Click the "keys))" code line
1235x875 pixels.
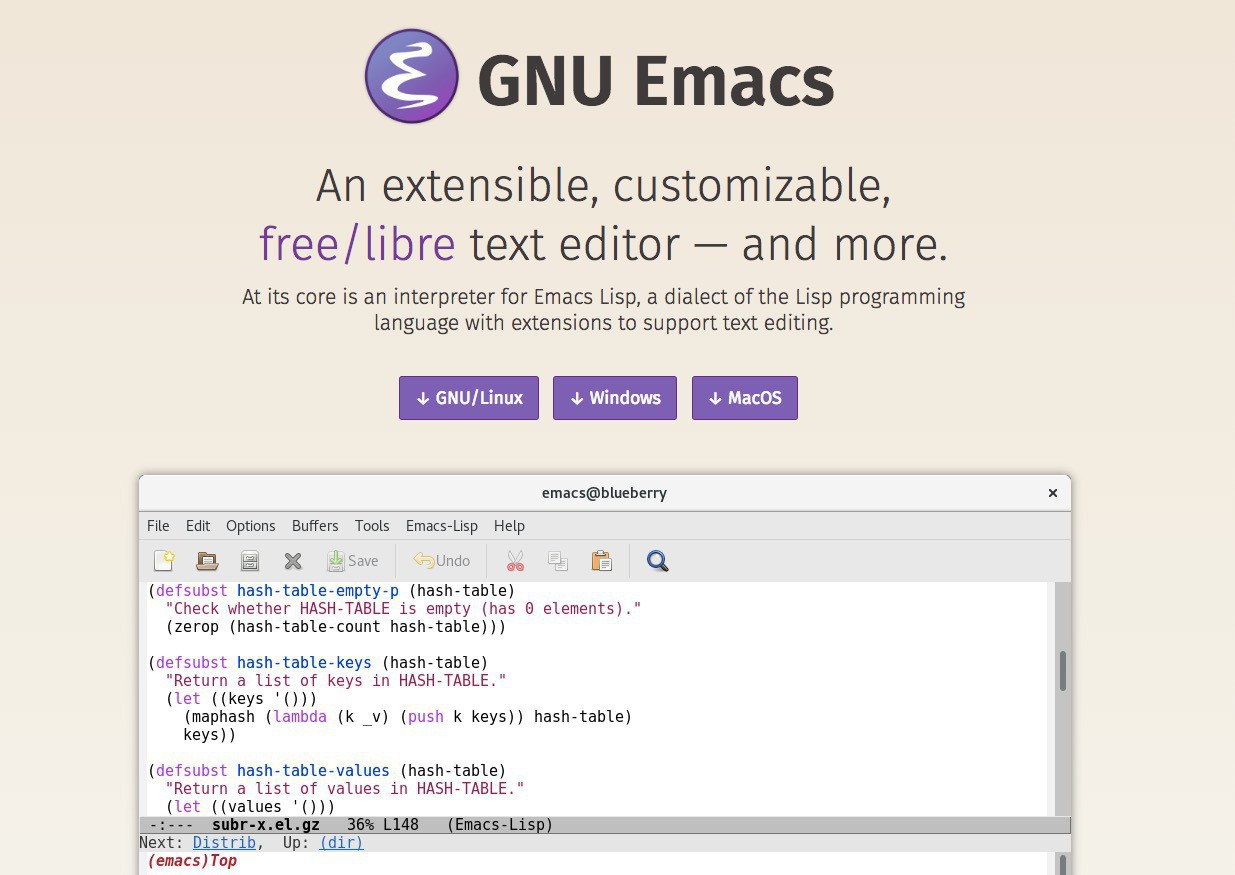click(x=209, y=735)
